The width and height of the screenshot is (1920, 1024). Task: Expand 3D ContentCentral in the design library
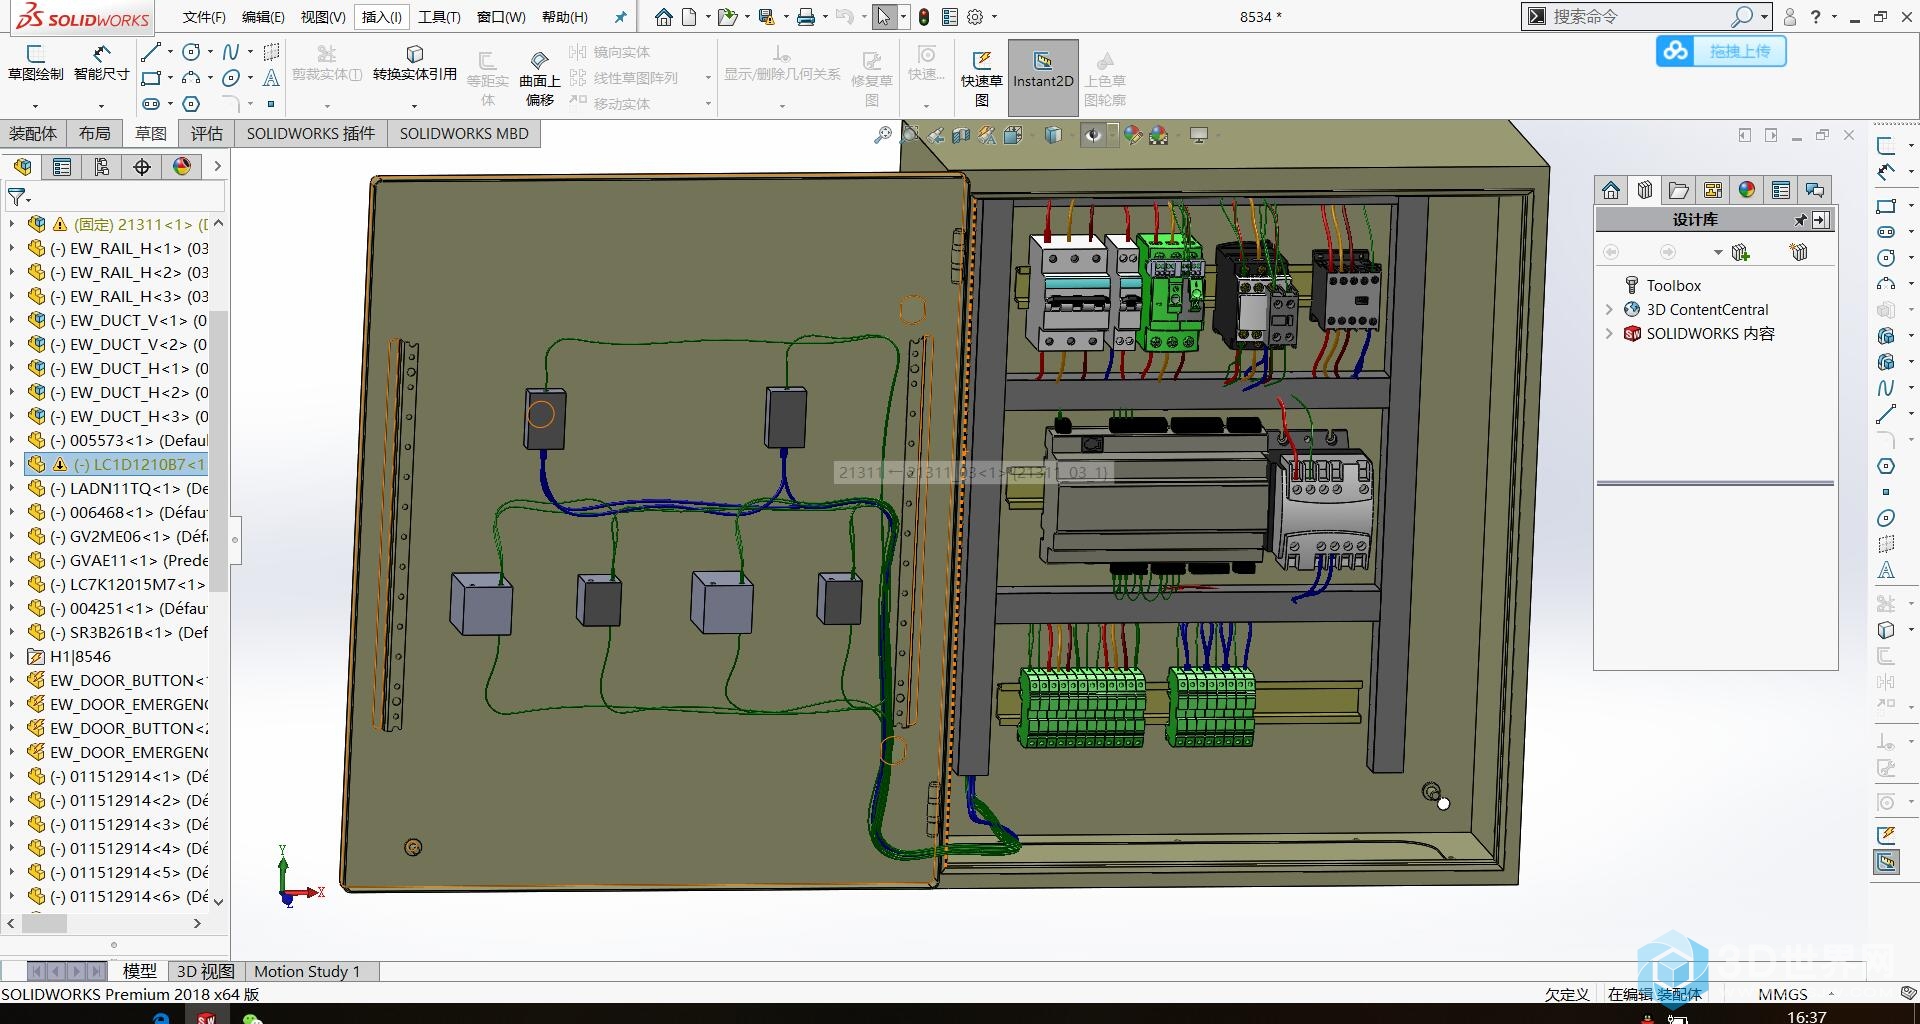(x=1609, y=309)
